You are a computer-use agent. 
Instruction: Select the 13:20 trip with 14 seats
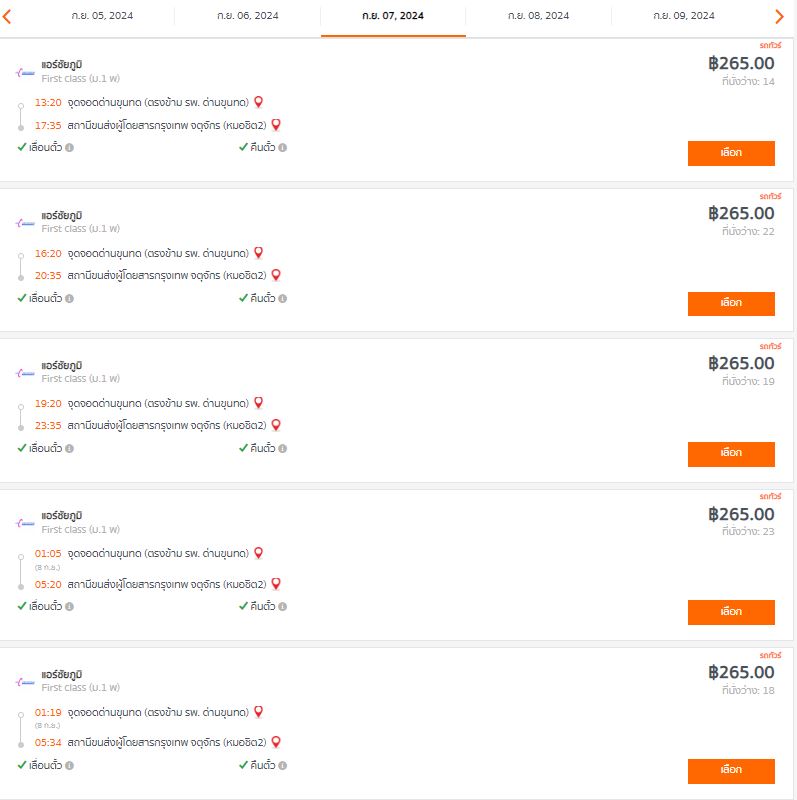tap(731, 153)
